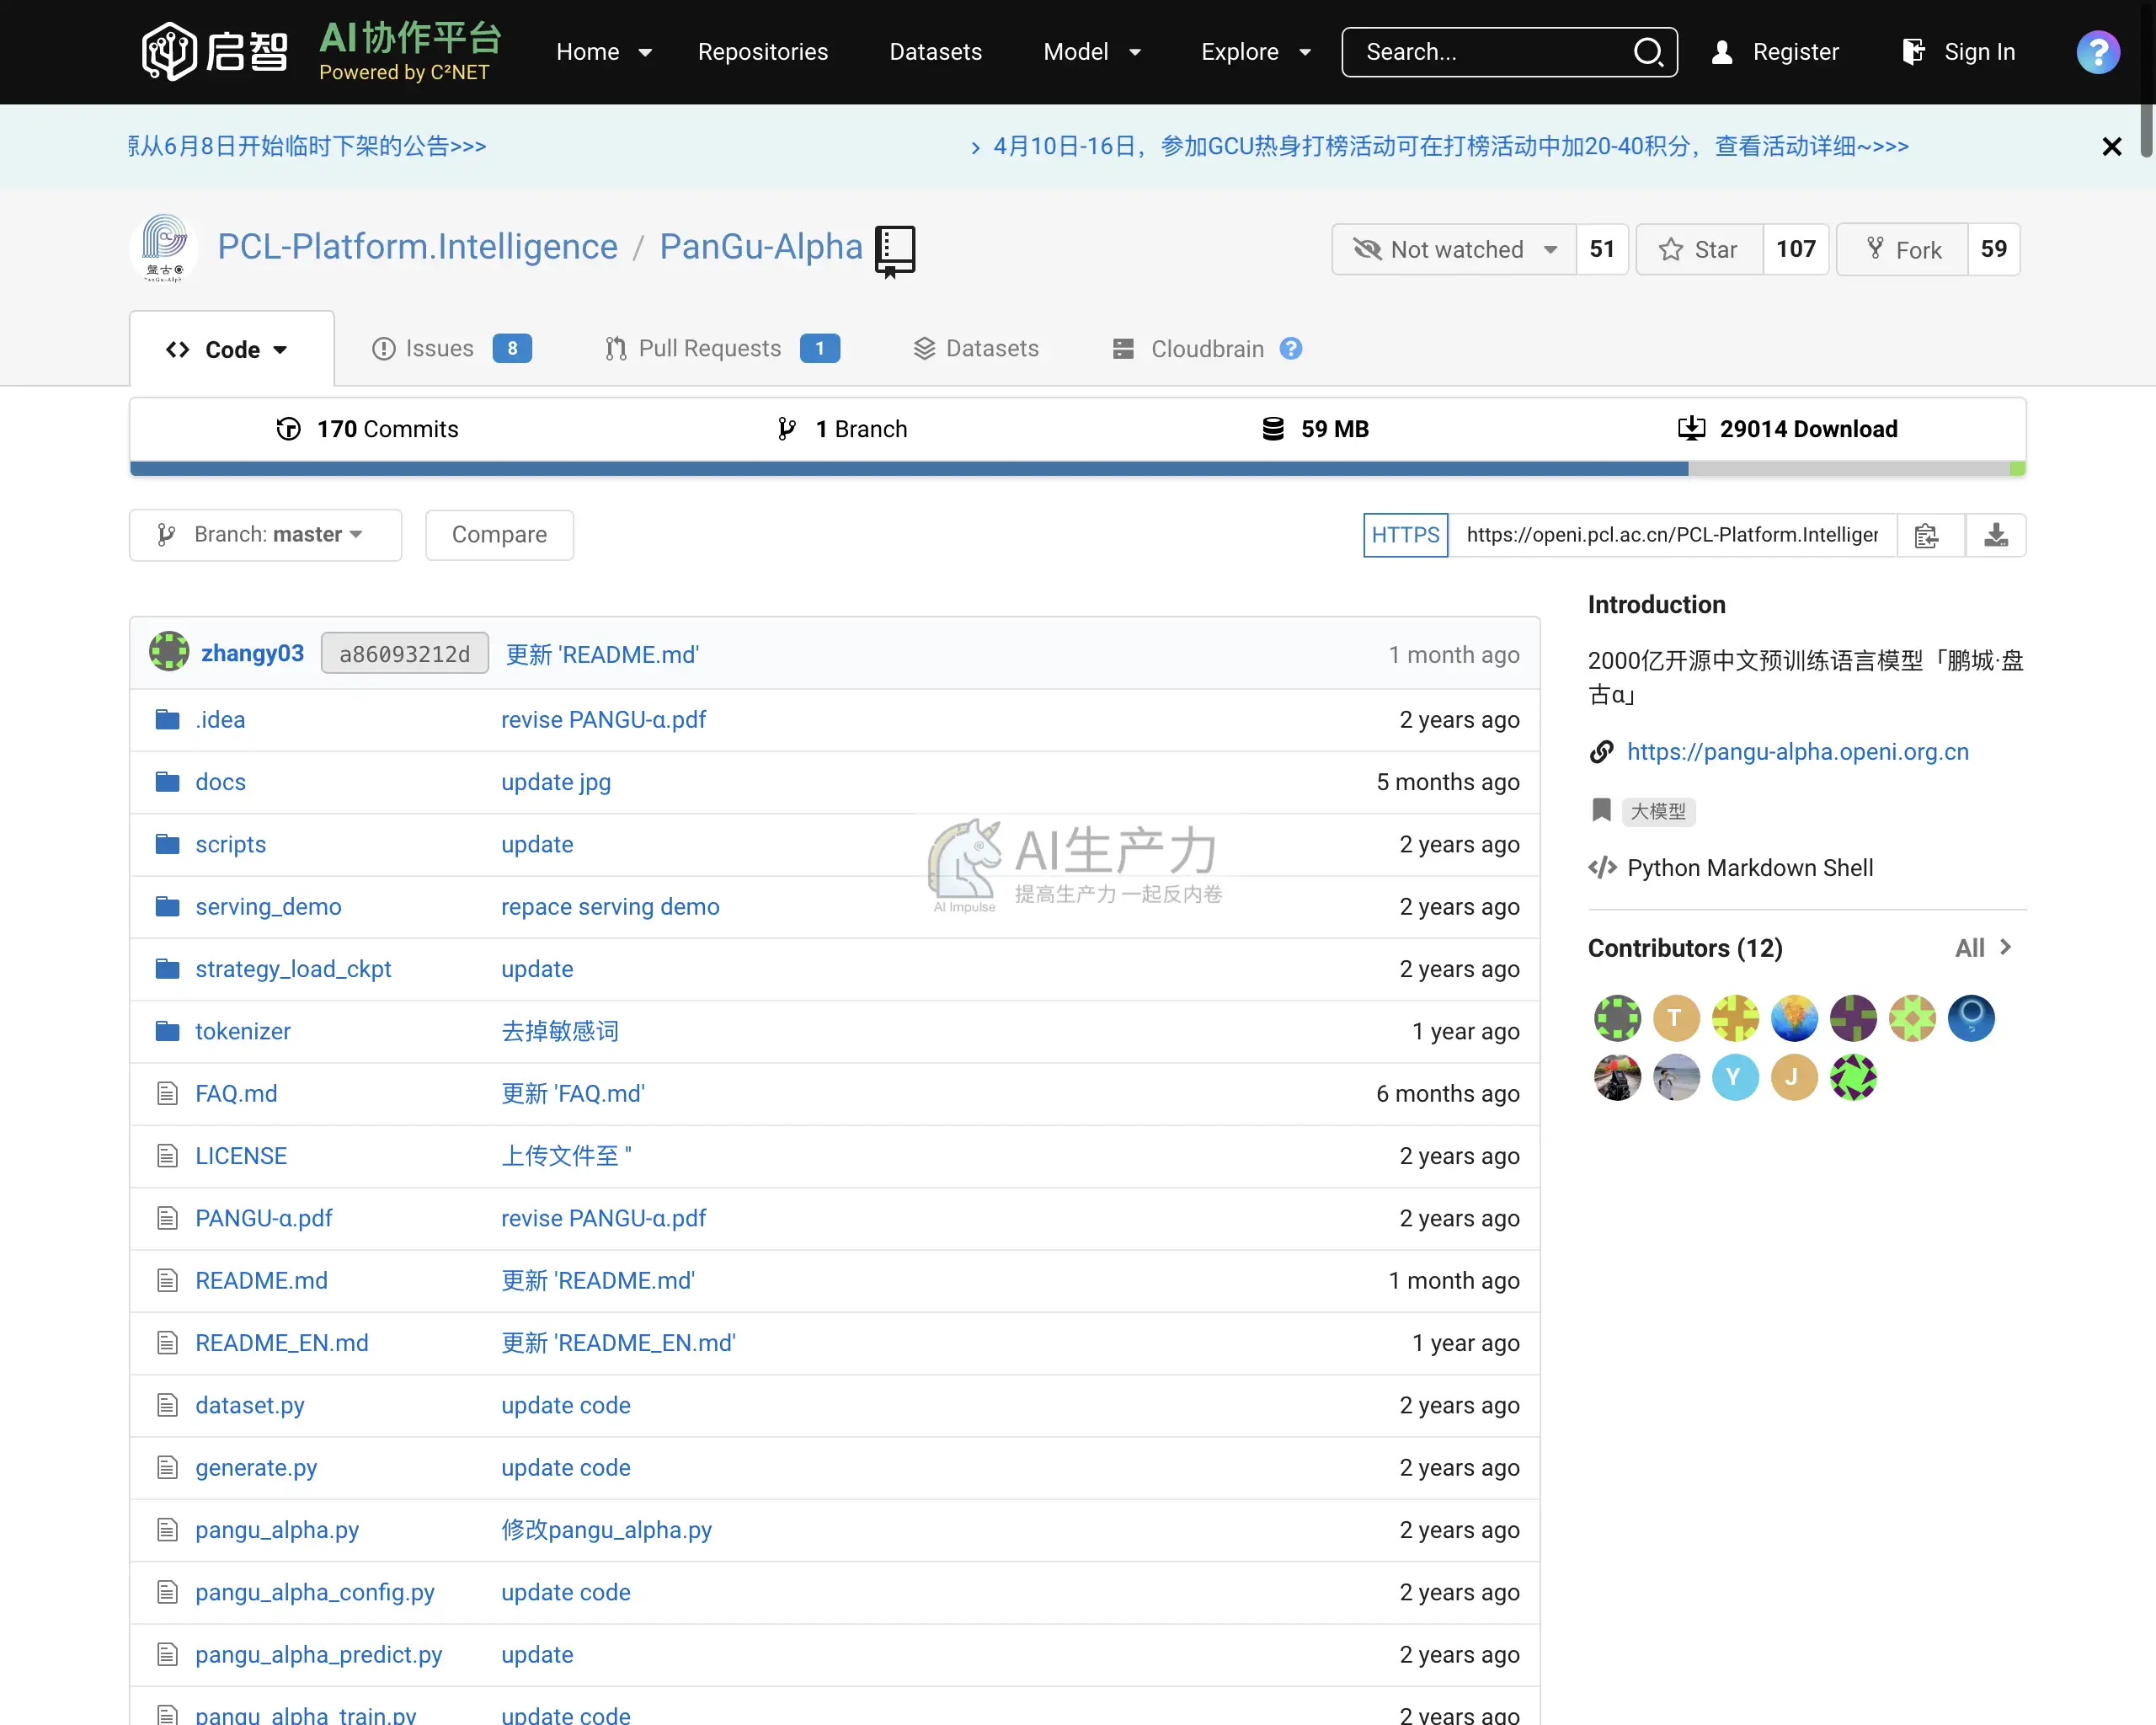Open the forks count 59

coord(1994,249)
